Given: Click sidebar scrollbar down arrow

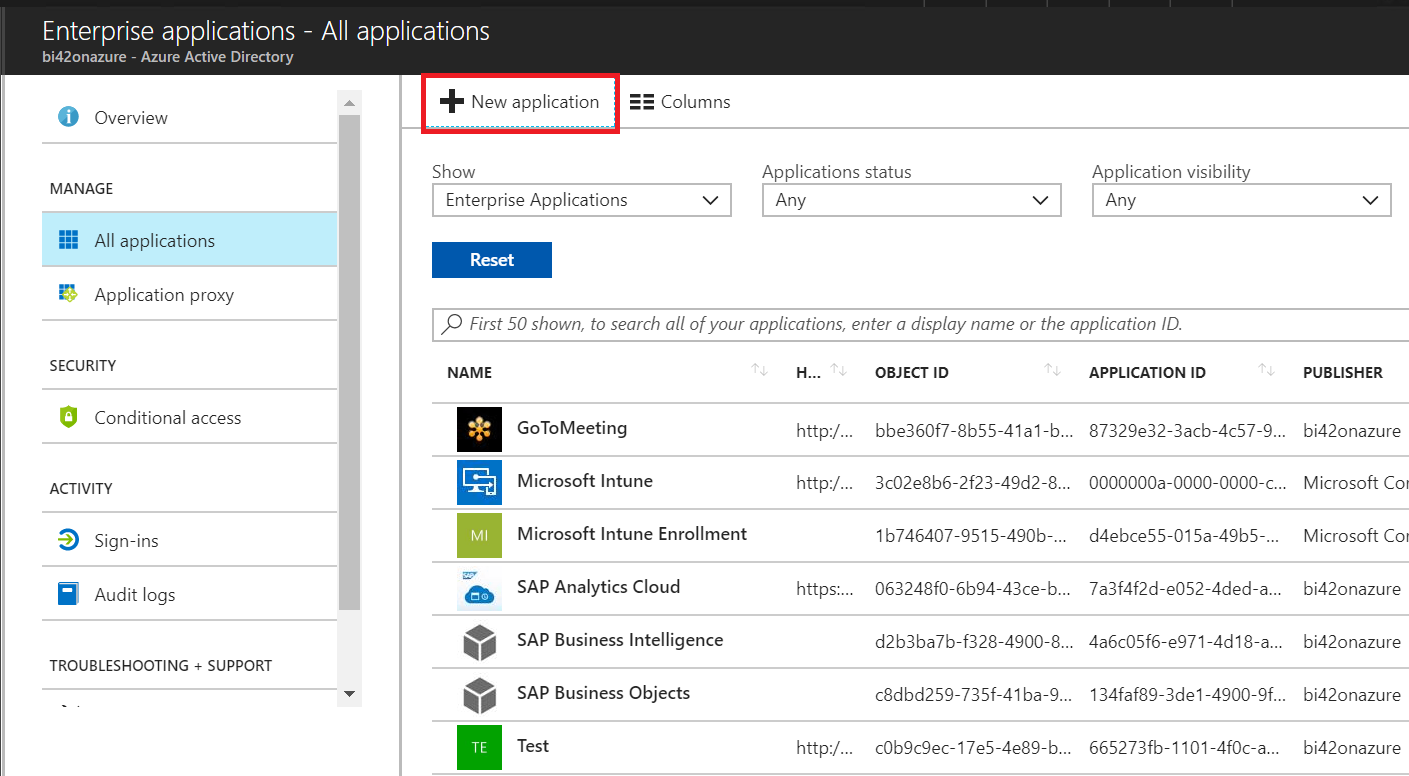Looking at the screenshot, I should (x=349, y=693).
